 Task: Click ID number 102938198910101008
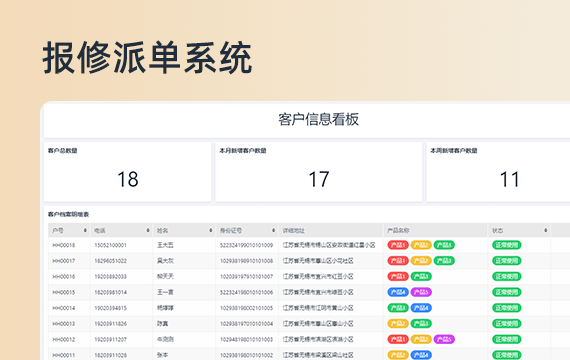pos(246,261)
